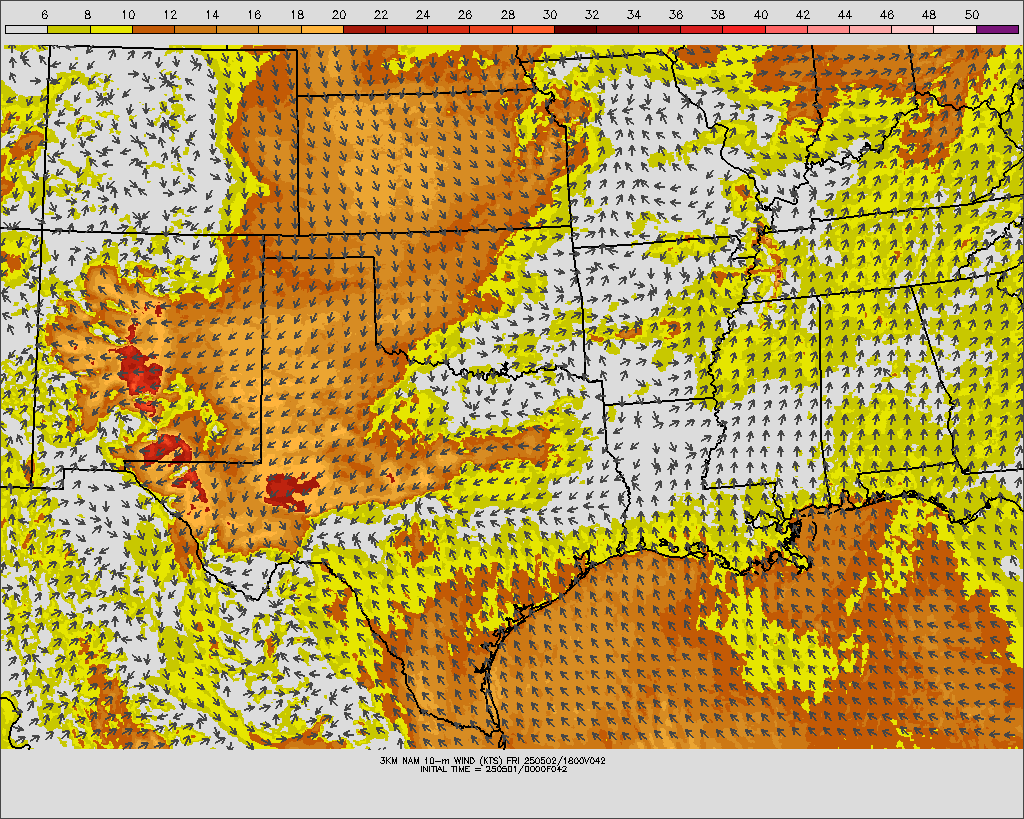Click the light pink swatch between 44 and 46
Viewport: 1024px width, 819px height.
click(871, 29)
